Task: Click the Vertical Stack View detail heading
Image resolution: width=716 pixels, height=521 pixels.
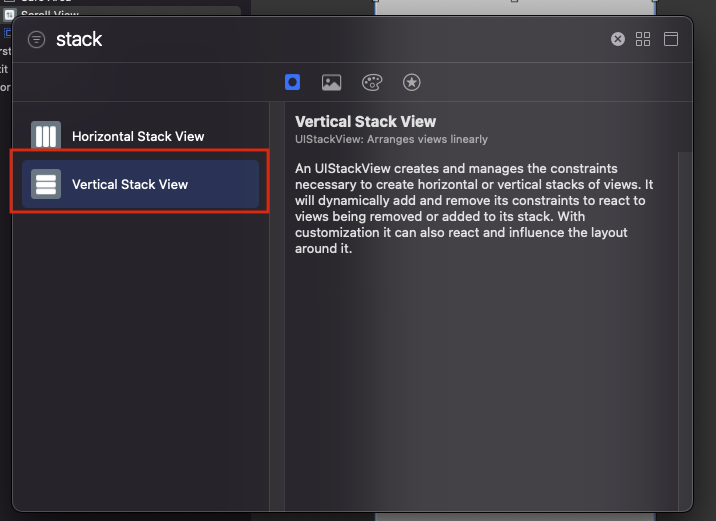Action: [365, 121]
